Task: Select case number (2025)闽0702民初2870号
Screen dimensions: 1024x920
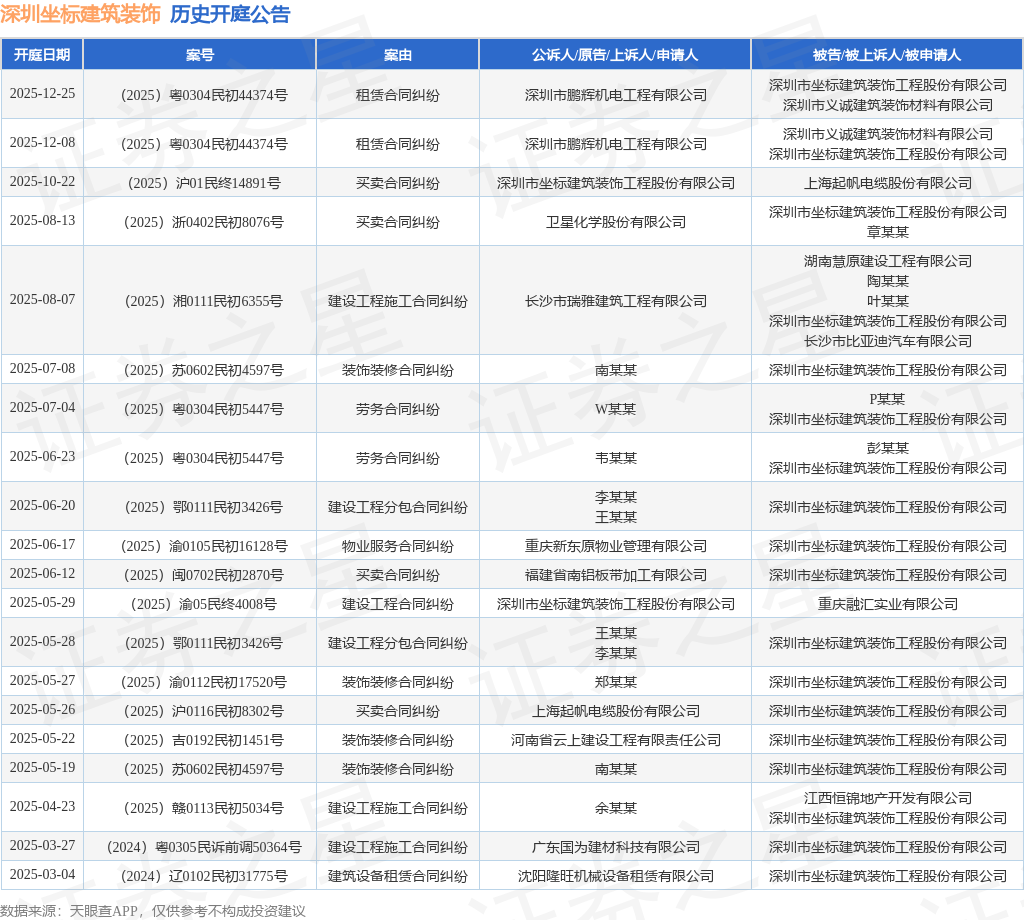Action: pos(204,575)
